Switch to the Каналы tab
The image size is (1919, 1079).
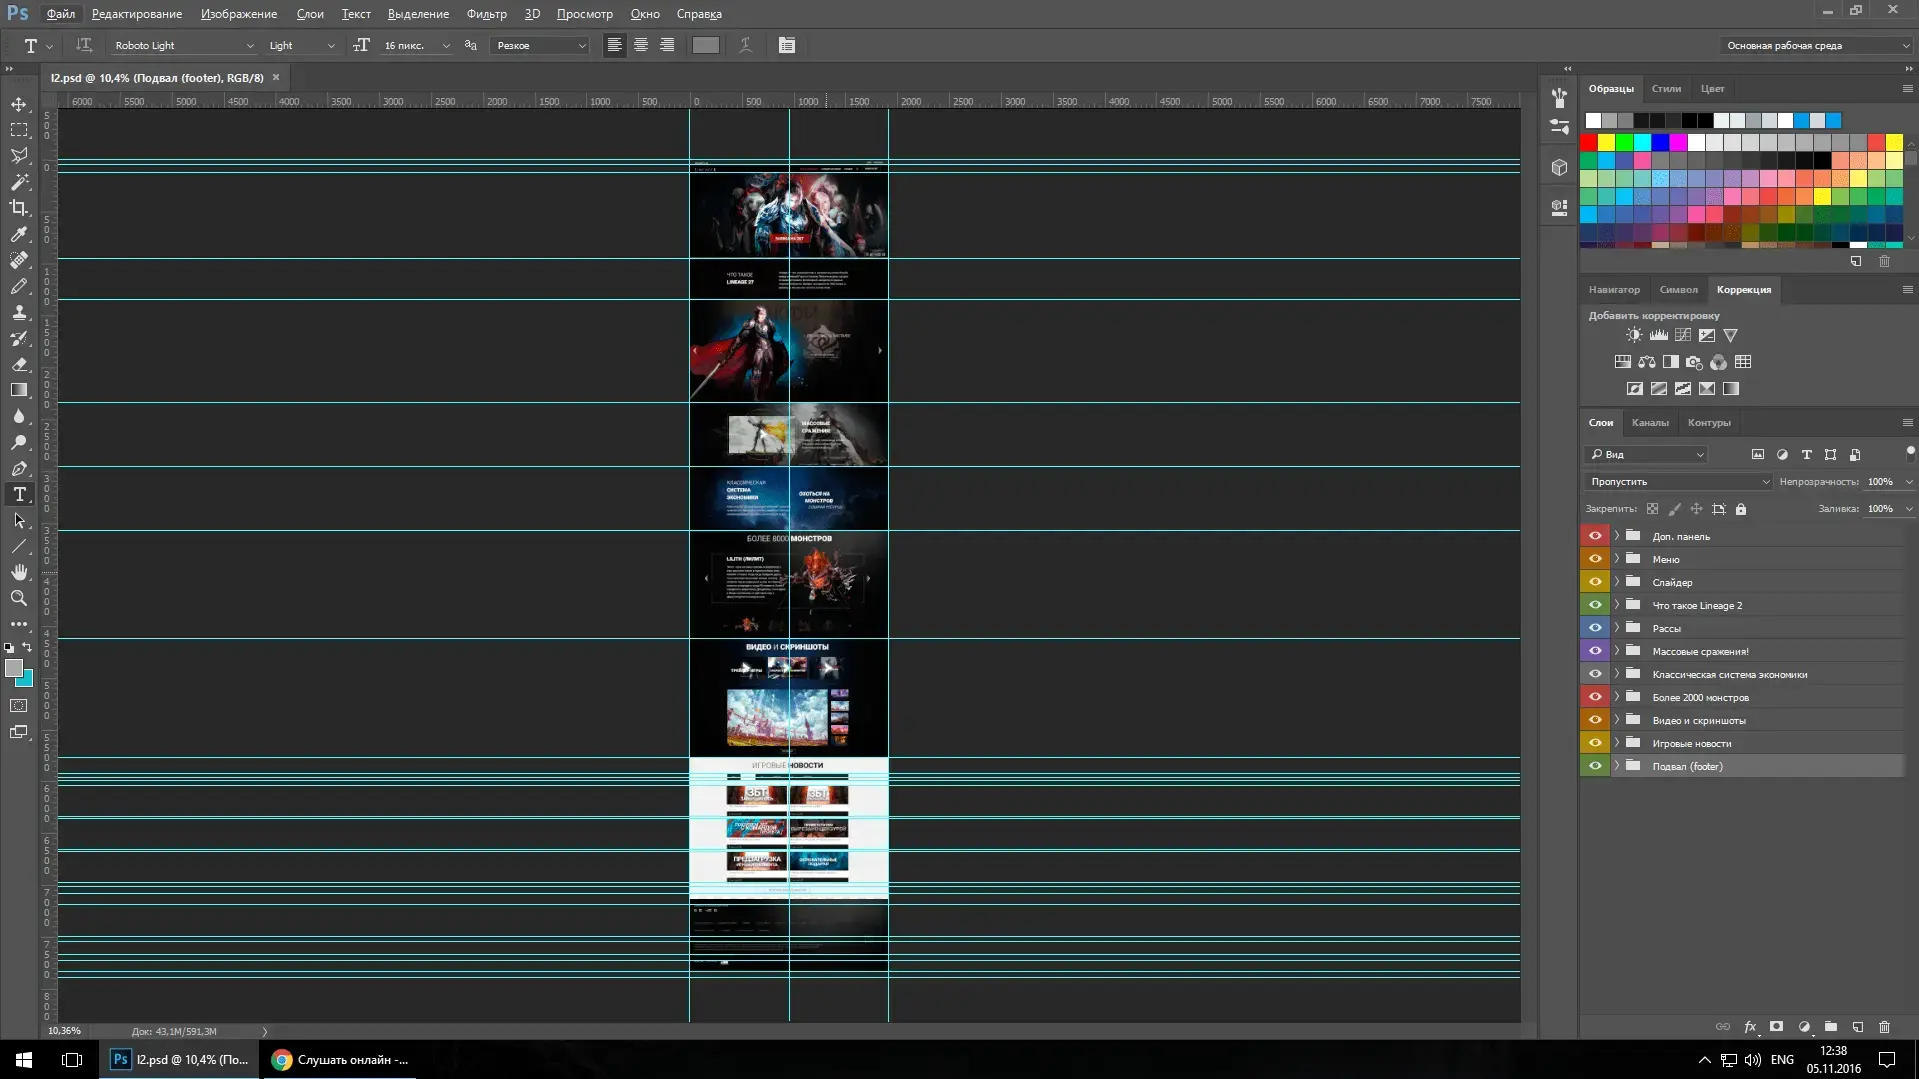click(1650, 422)
